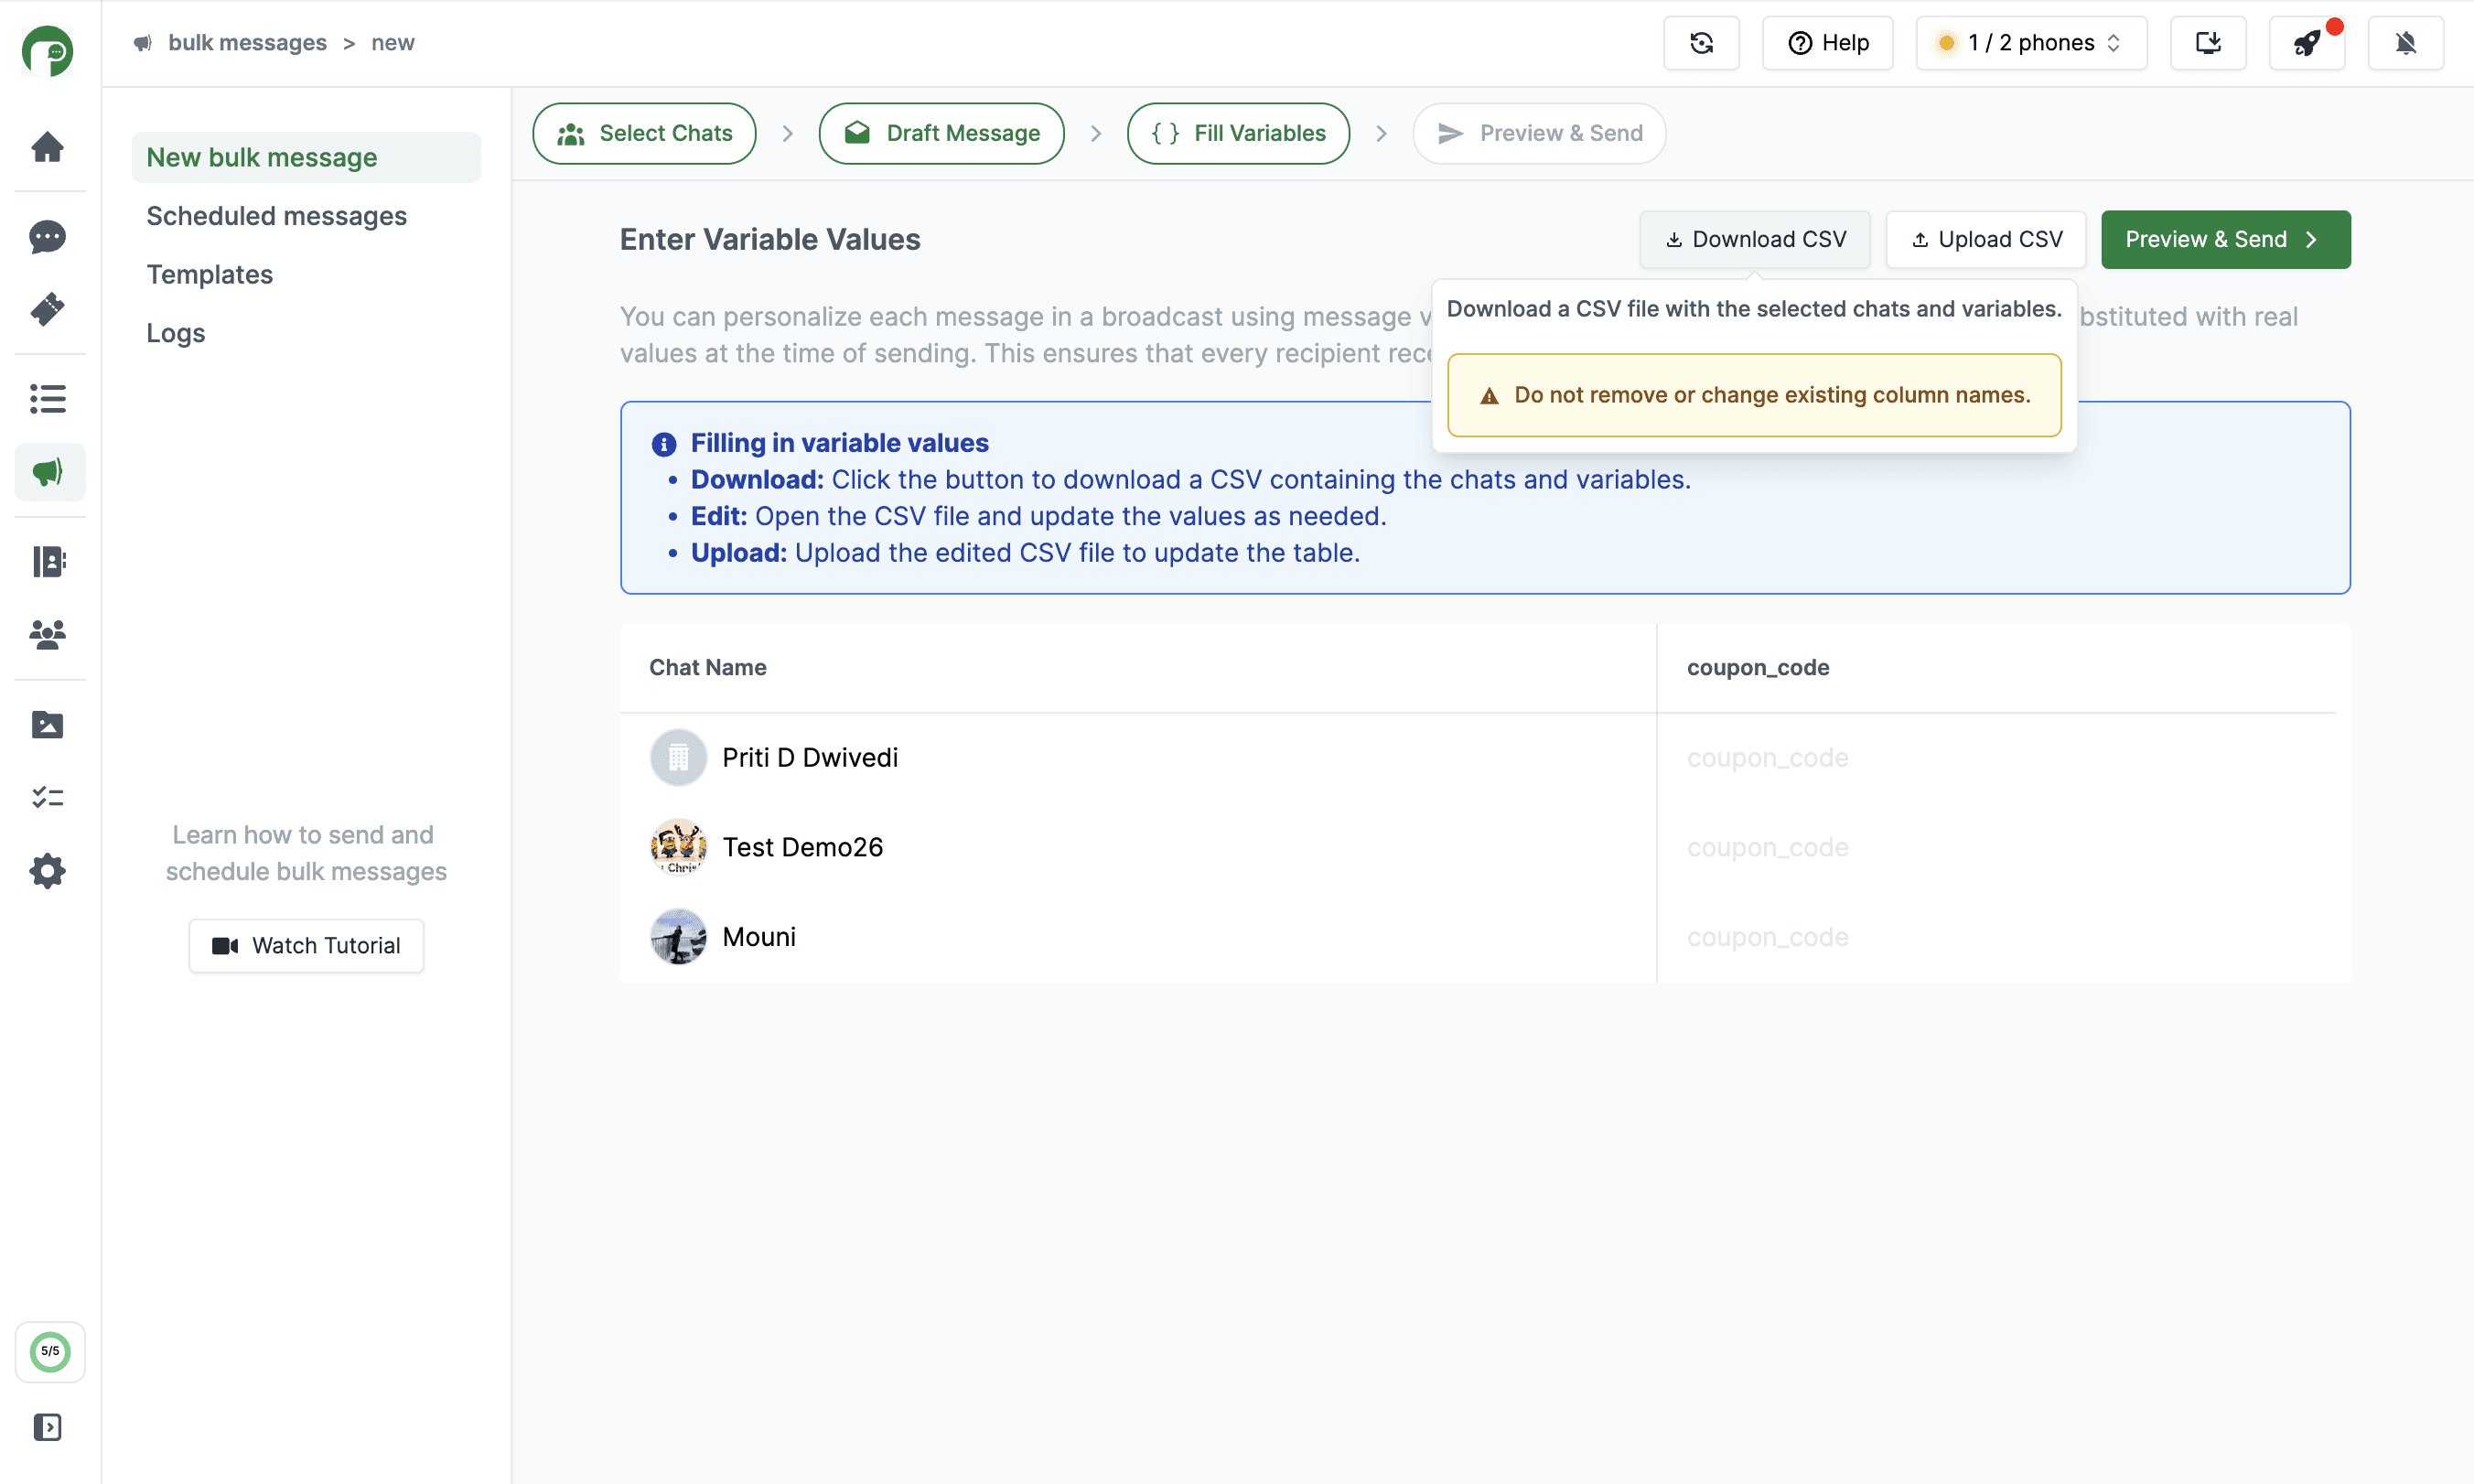Open the settings gear in sidebar
2474x1484 pixels.
48,871
